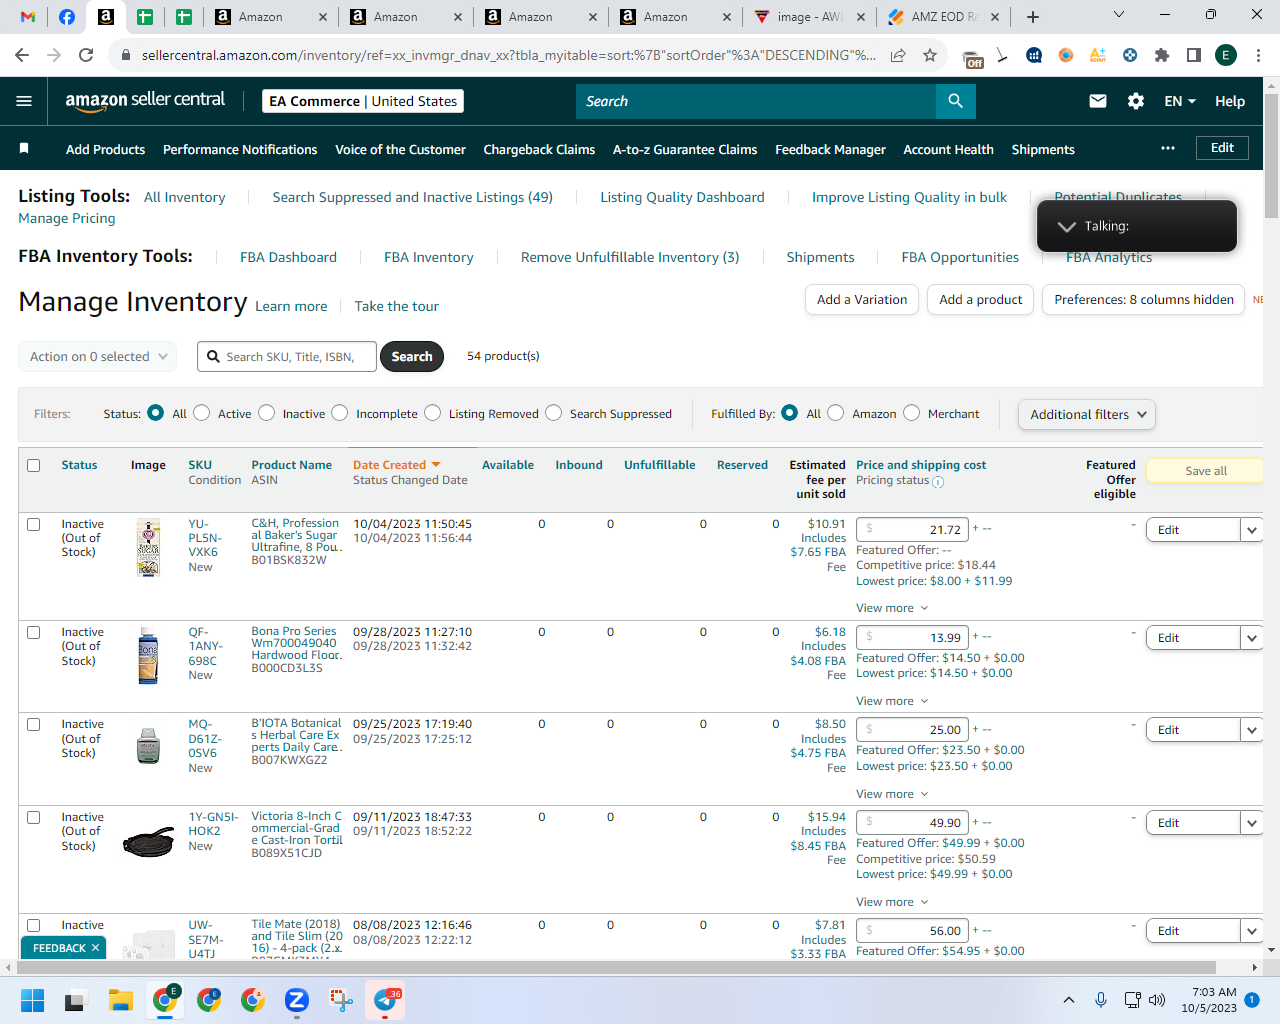The height and width of the screenshot is (1024, 1280).
Task: Click the bookmark icon before Add Products
Action: click(24, 149)
